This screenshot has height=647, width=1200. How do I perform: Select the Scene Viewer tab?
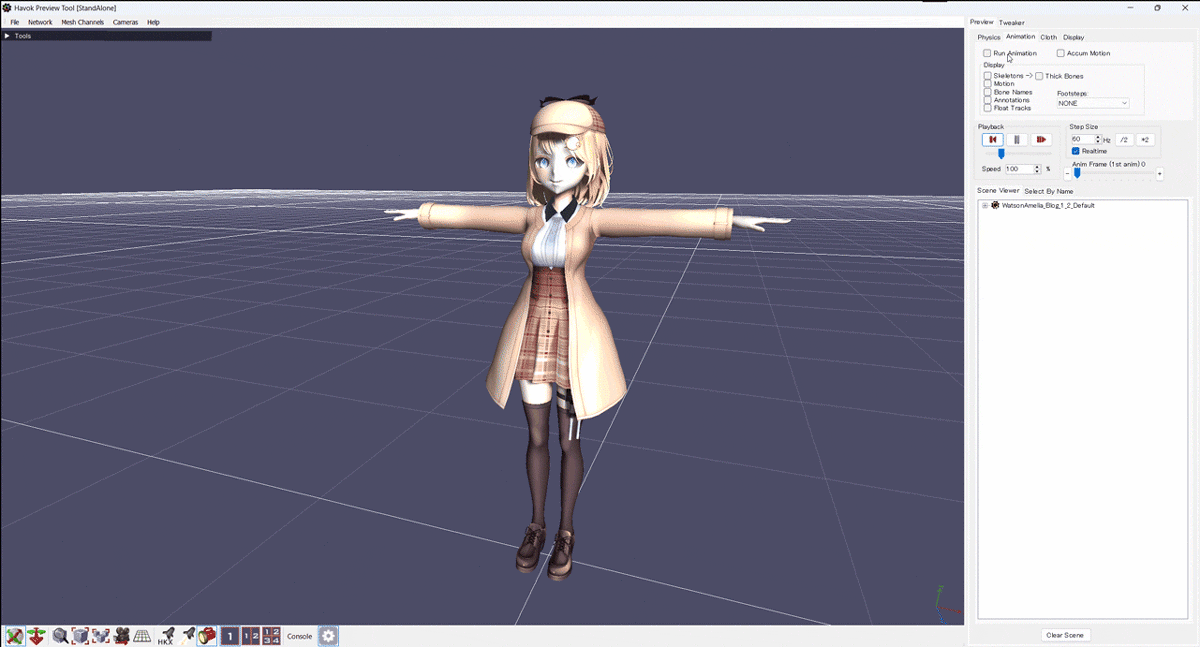(x=998, y=191)
